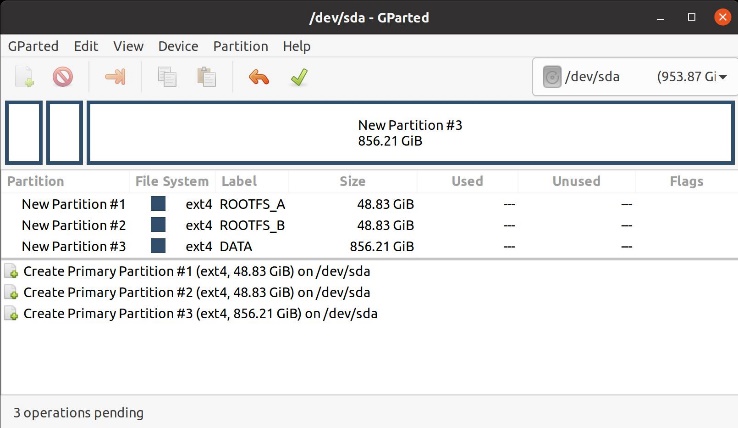Screen dimensions: 738x428
Task: Open the /dev/sda device selector dropdown
Action: (x=634, y=77)
